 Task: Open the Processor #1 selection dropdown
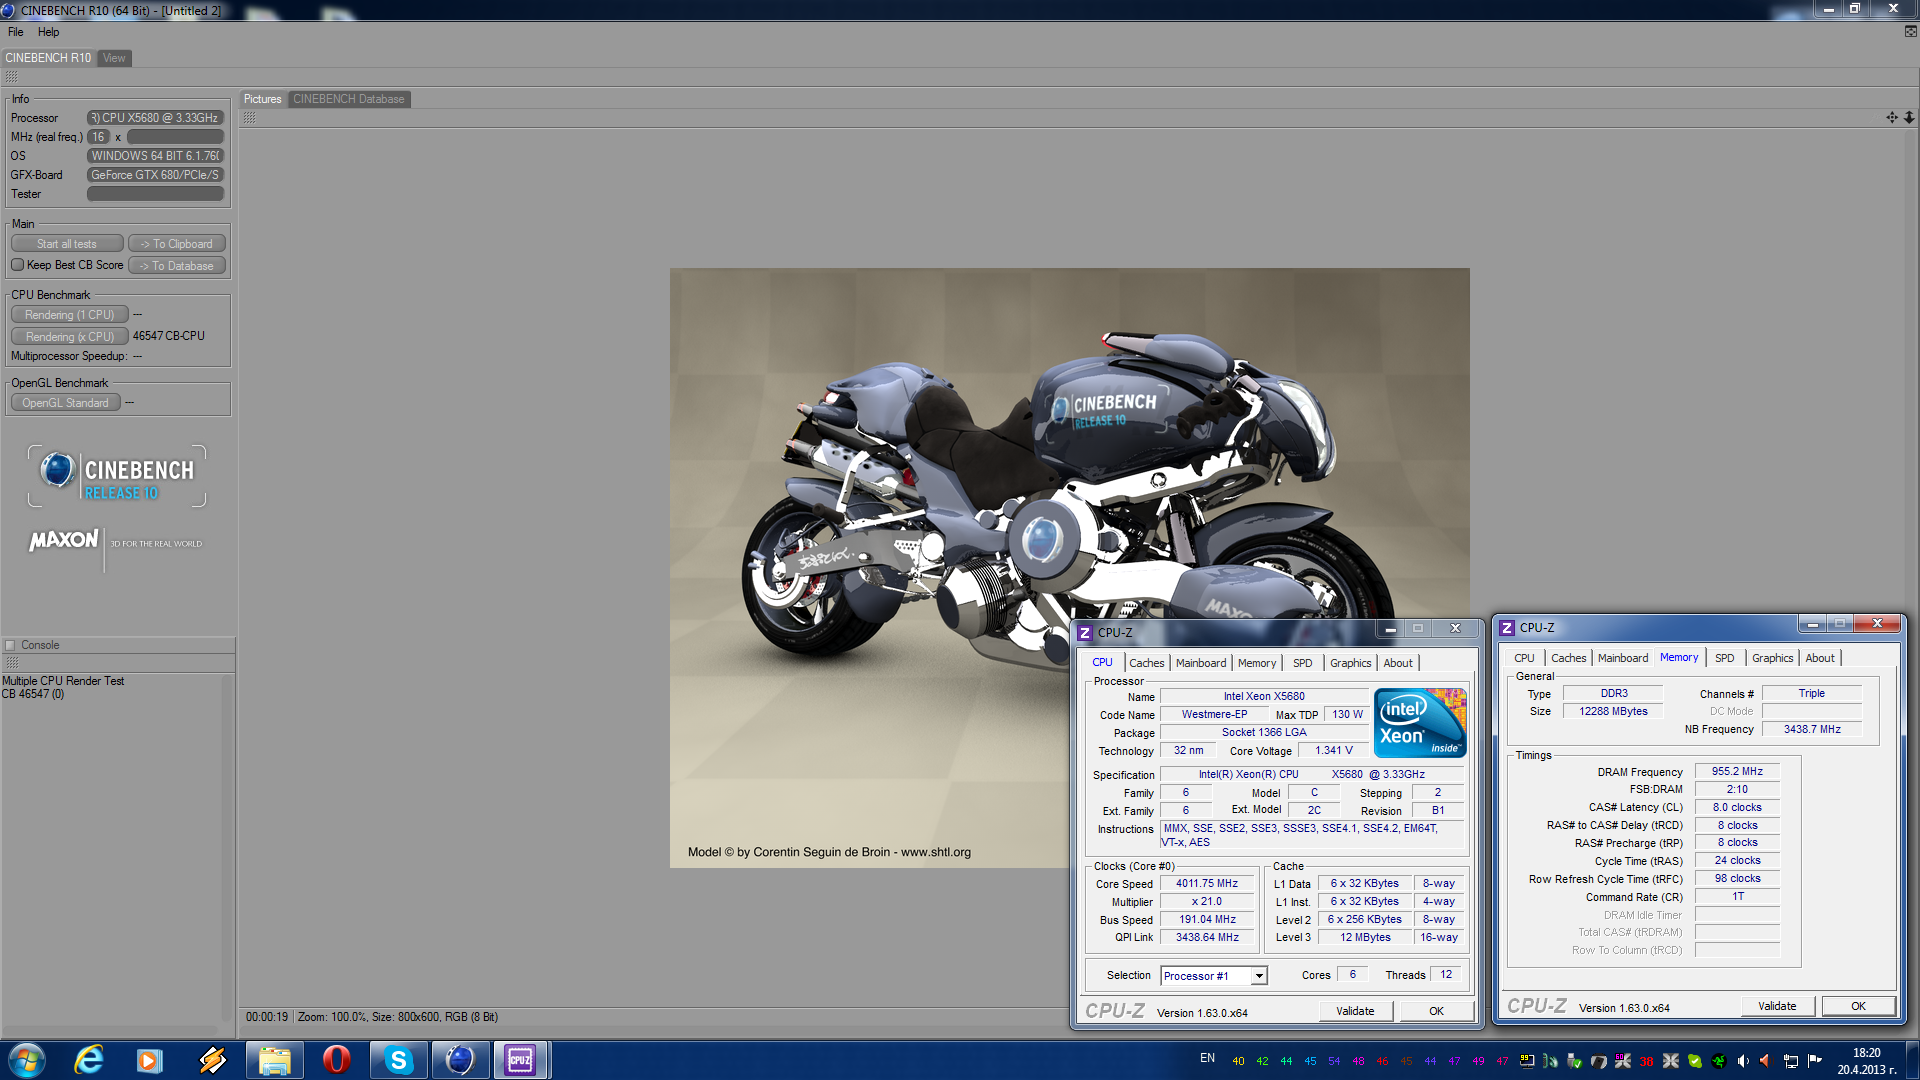point(1259,976)
